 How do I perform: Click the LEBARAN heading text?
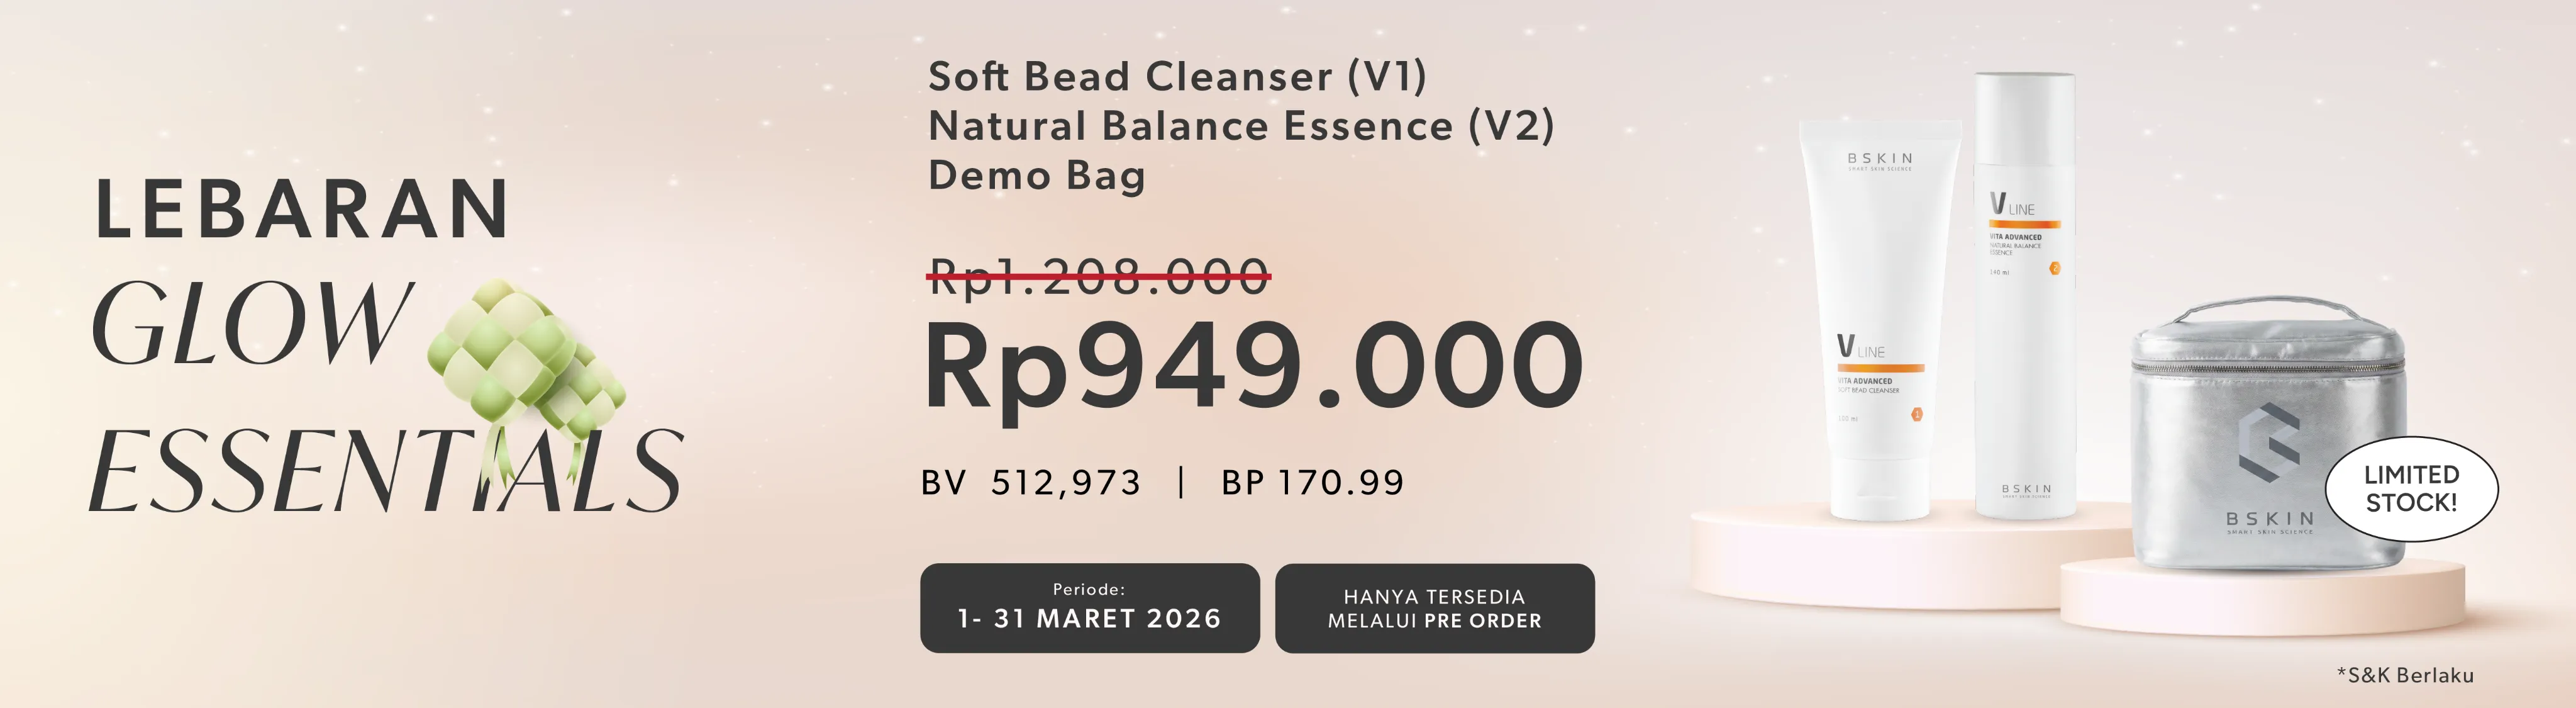[x=301, y=209]
